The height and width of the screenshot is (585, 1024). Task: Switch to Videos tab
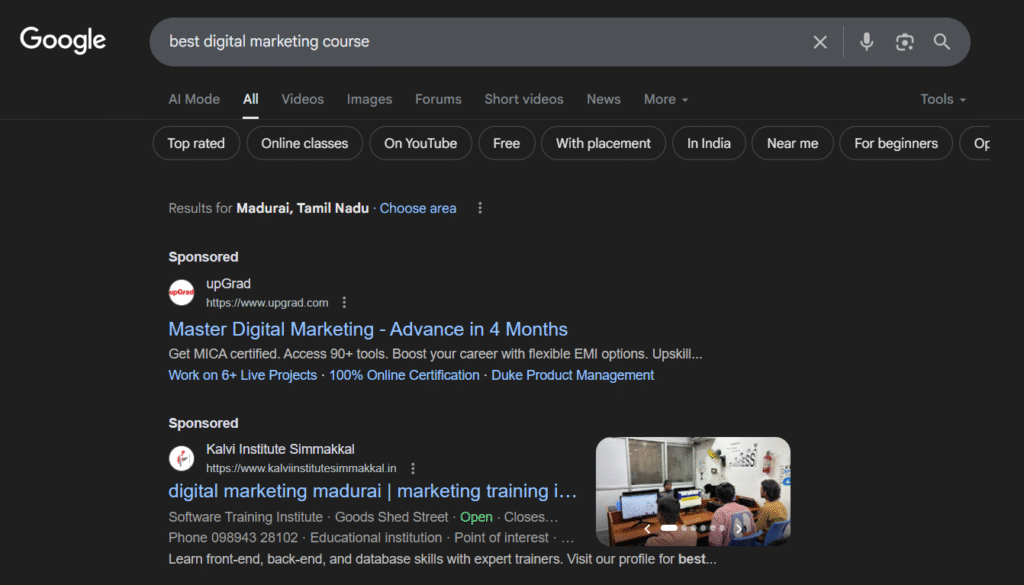302,99
